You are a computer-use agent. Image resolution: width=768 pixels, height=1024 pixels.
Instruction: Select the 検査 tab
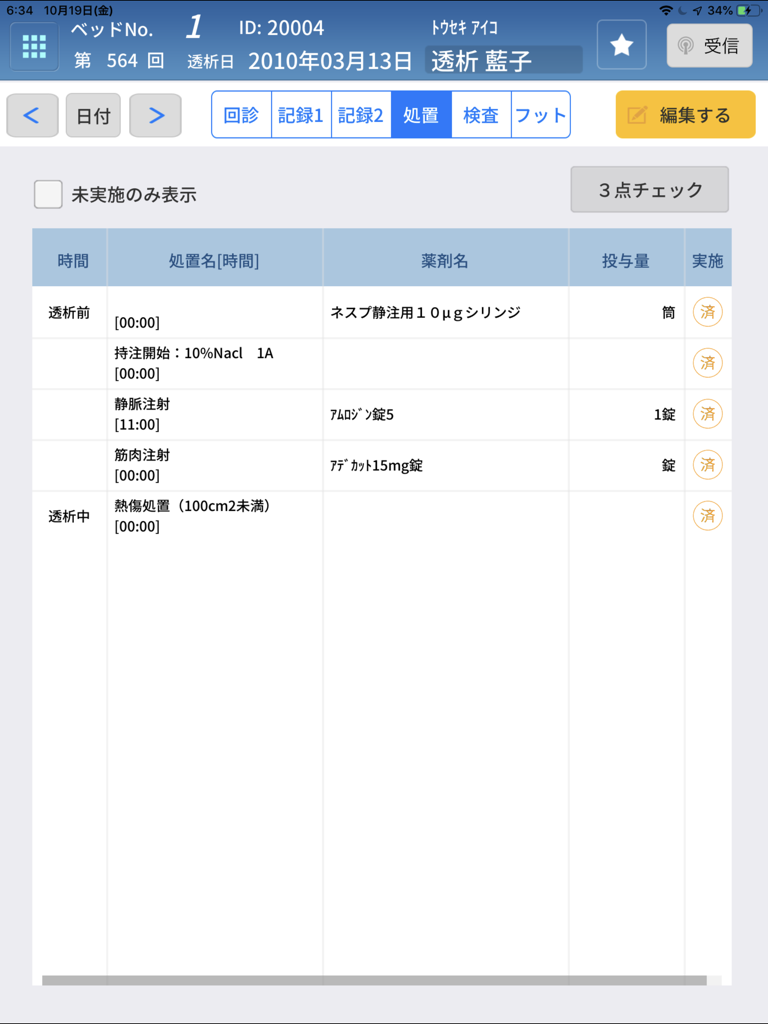pyautogui.click(x=481, y=115)
